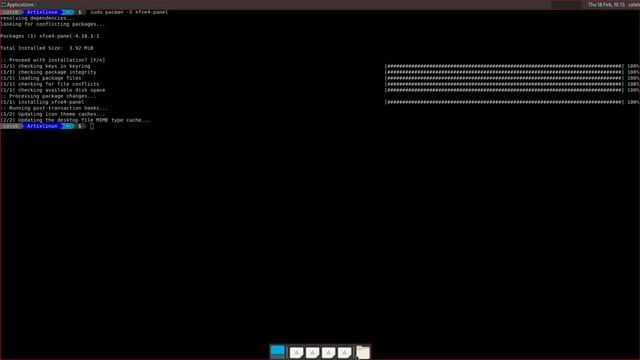Click 'looking for conflicting packages...' line
The height and width of the screenshot is (360, 640).
coord(52,24)
